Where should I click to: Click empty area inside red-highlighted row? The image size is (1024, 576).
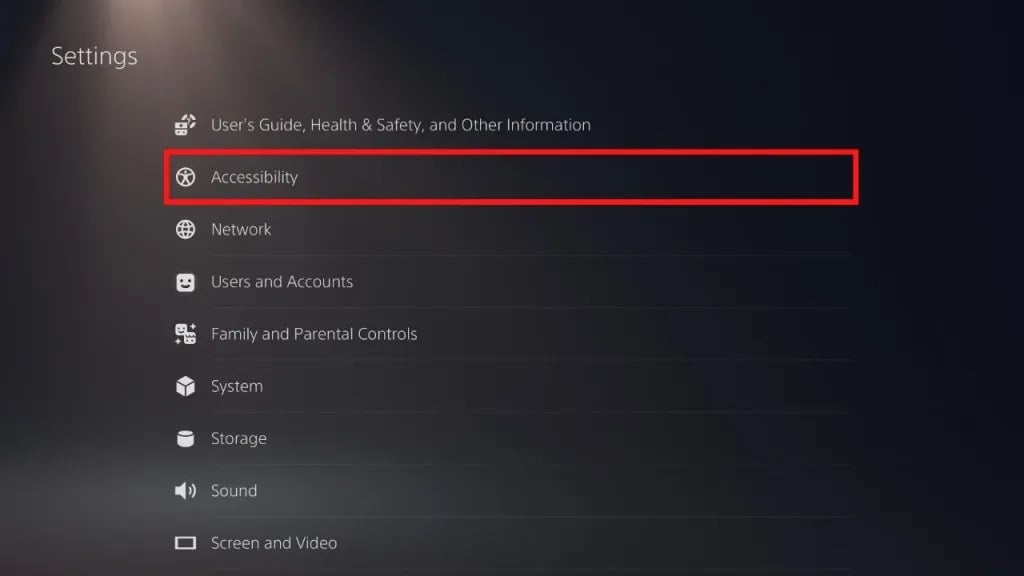600,177
